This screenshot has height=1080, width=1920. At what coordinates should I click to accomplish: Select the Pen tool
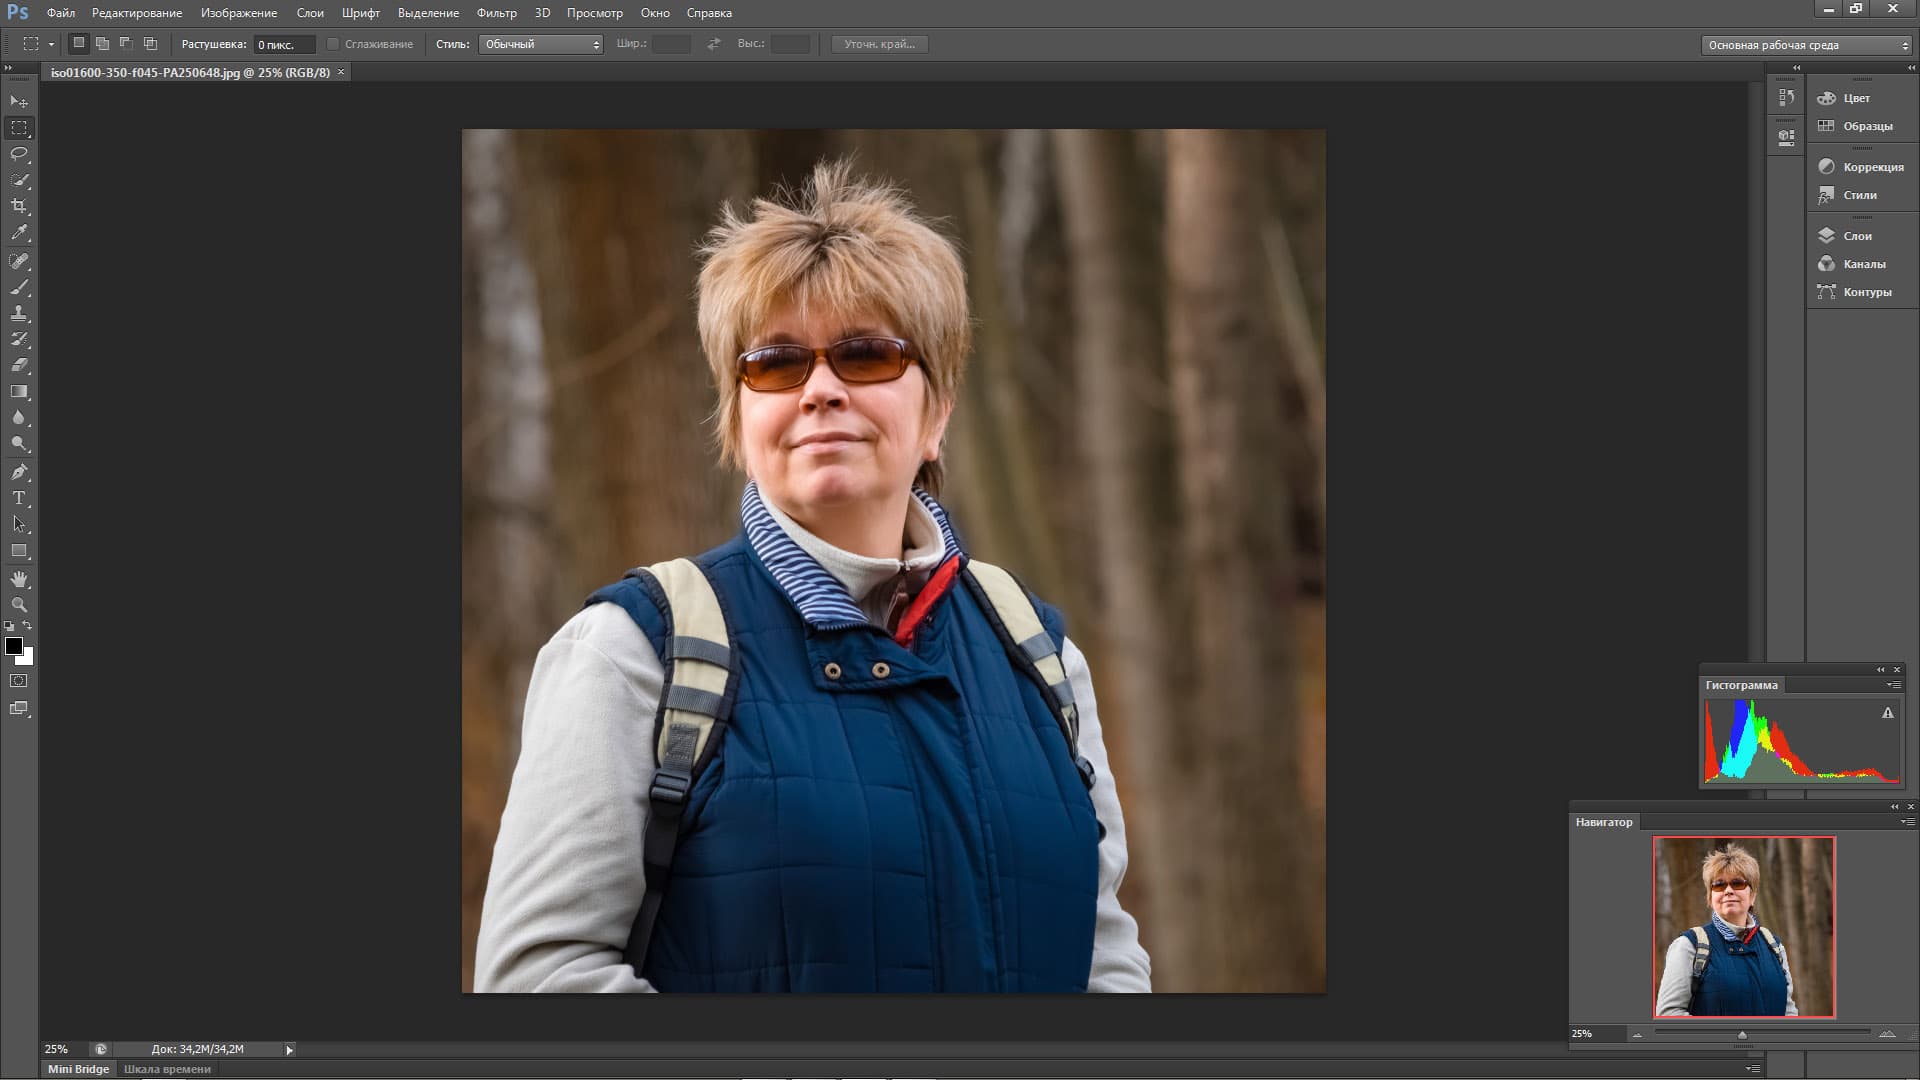click(19, 471)
